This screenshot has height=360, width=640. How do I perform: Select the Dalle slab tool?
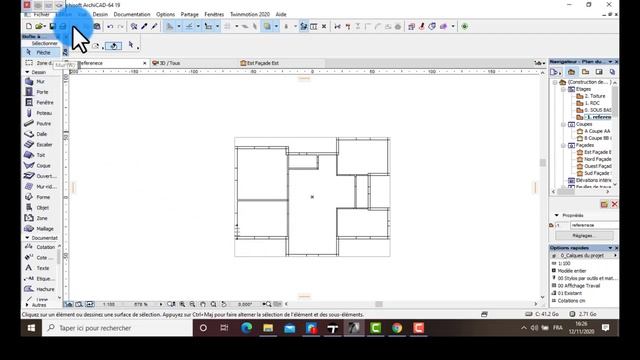pos(40,134)
